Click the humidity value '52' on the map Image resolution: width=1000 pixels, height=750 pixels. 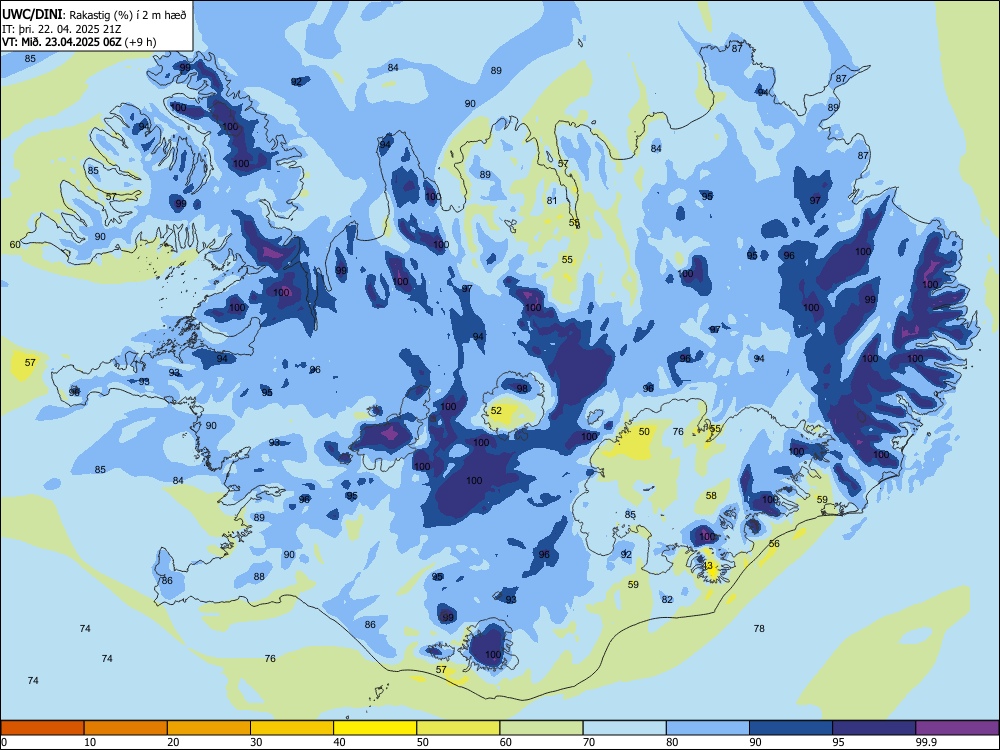pyautogui.click(x=496, y=411)
